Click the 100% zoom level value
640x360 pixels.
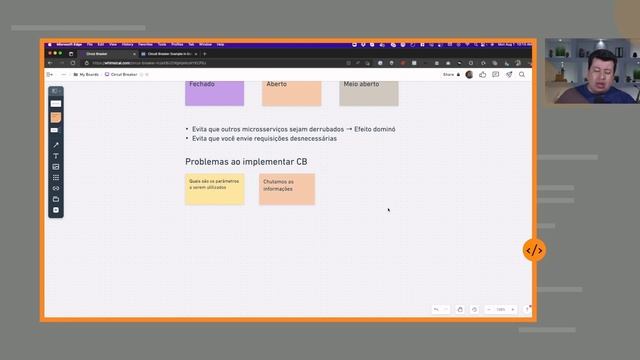[501, 309]
